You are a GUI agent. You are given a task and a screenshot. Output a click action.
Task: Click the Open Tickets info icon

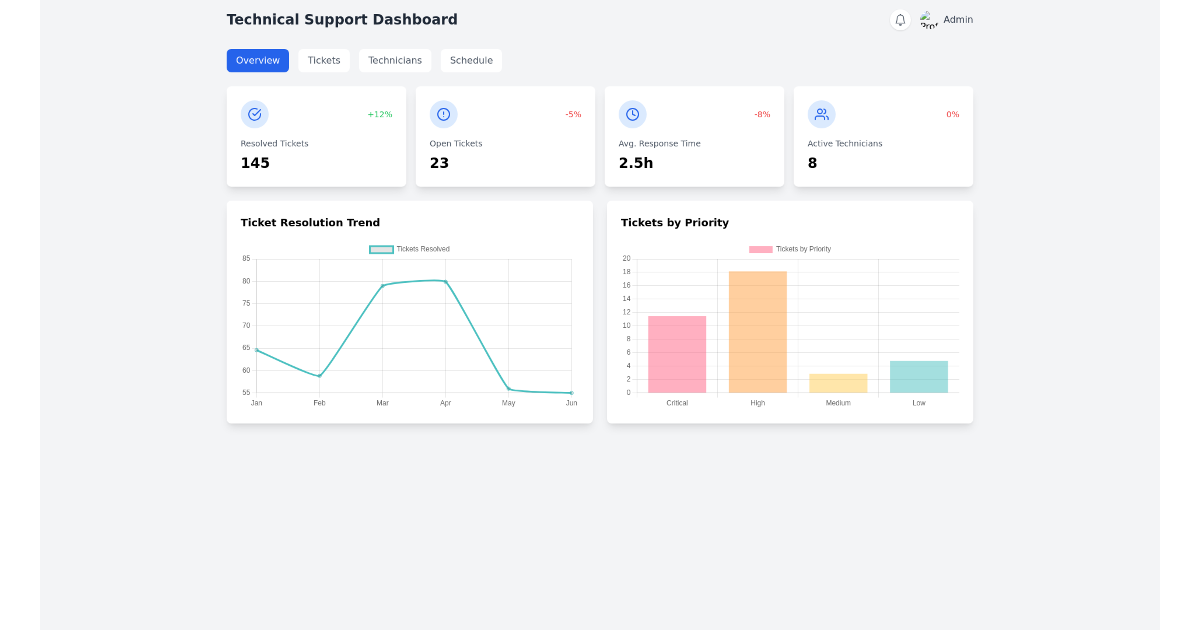[x=443, y=114]
